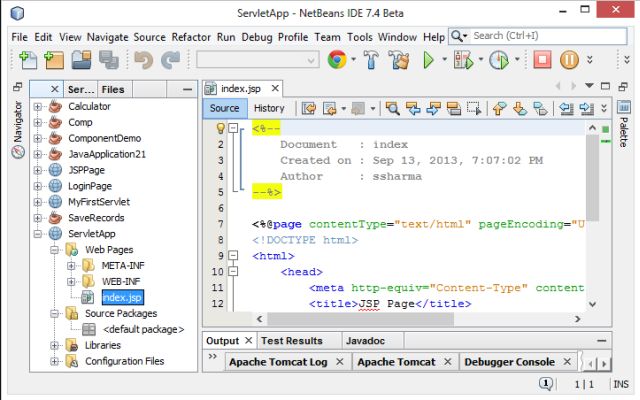The height and width of the screenshot is (400, 640).
Task: Toggle Rectangular Selection icon
Action: point(474,108)
